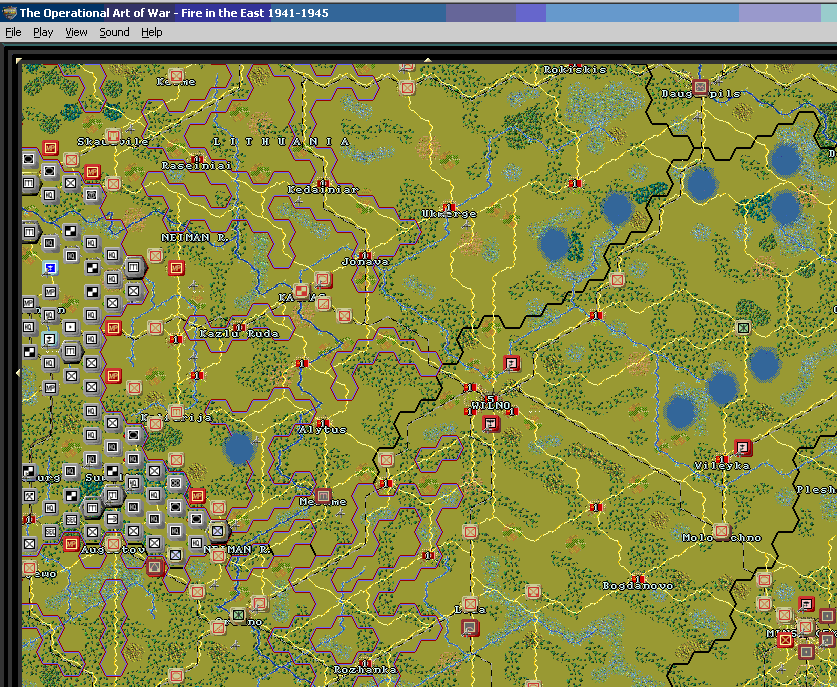Click the Alytus city label
Screen dimensions: 838x688
pyautogui.click(x=322, y=430)
